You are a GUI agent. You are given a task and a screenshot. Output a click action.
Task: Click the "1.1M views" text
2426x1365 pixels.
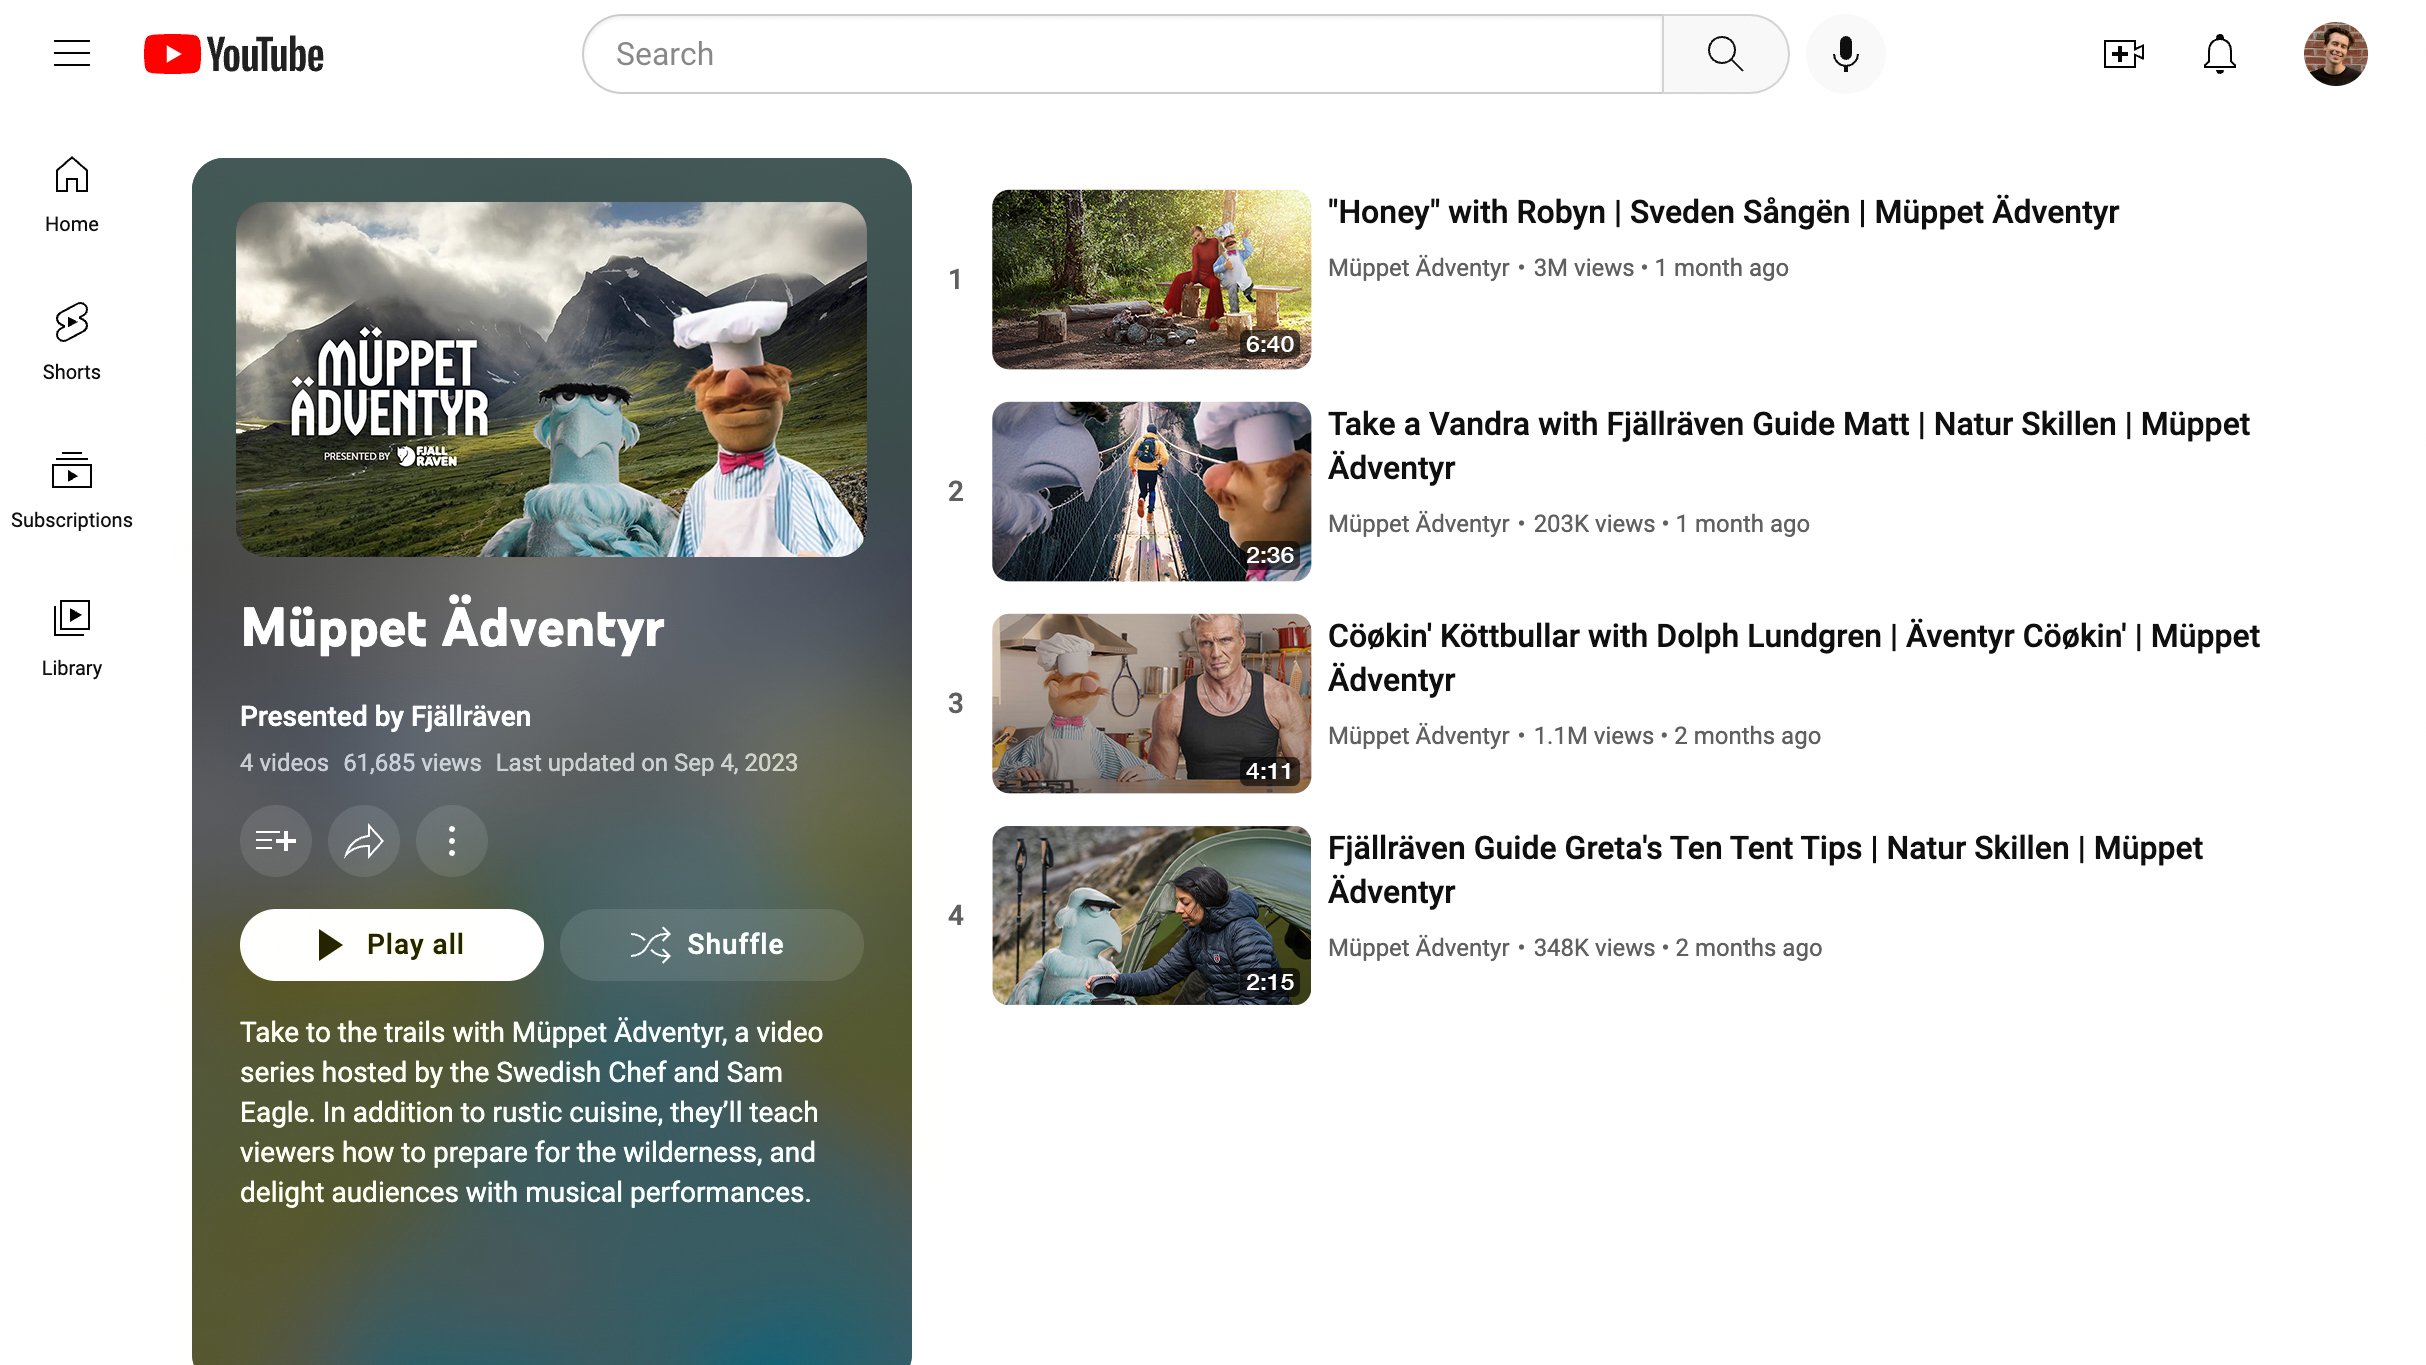pyautogui.click(x=1593, y=736)
